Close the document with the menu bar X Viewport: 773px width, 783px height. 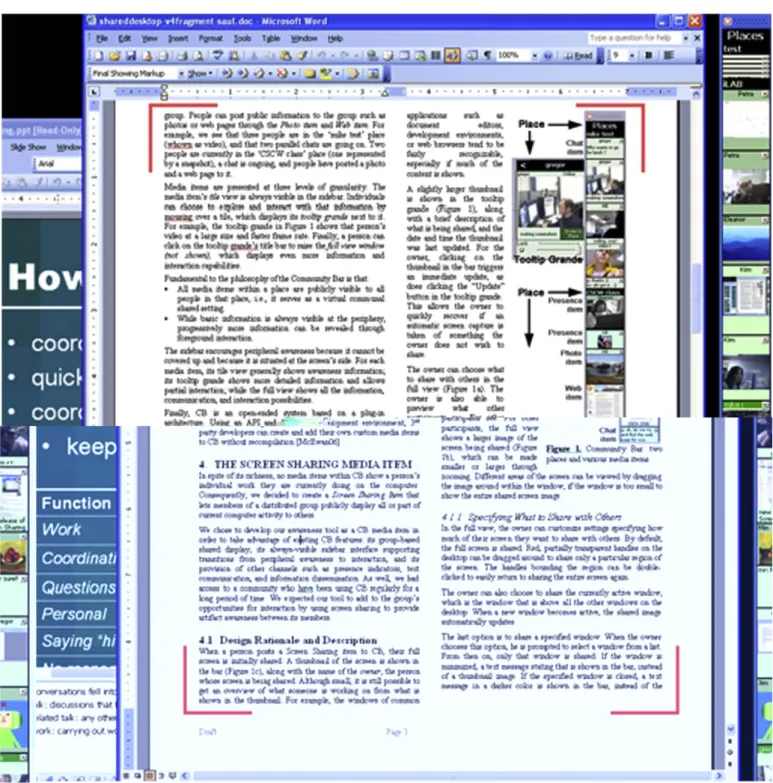point(697,38)
